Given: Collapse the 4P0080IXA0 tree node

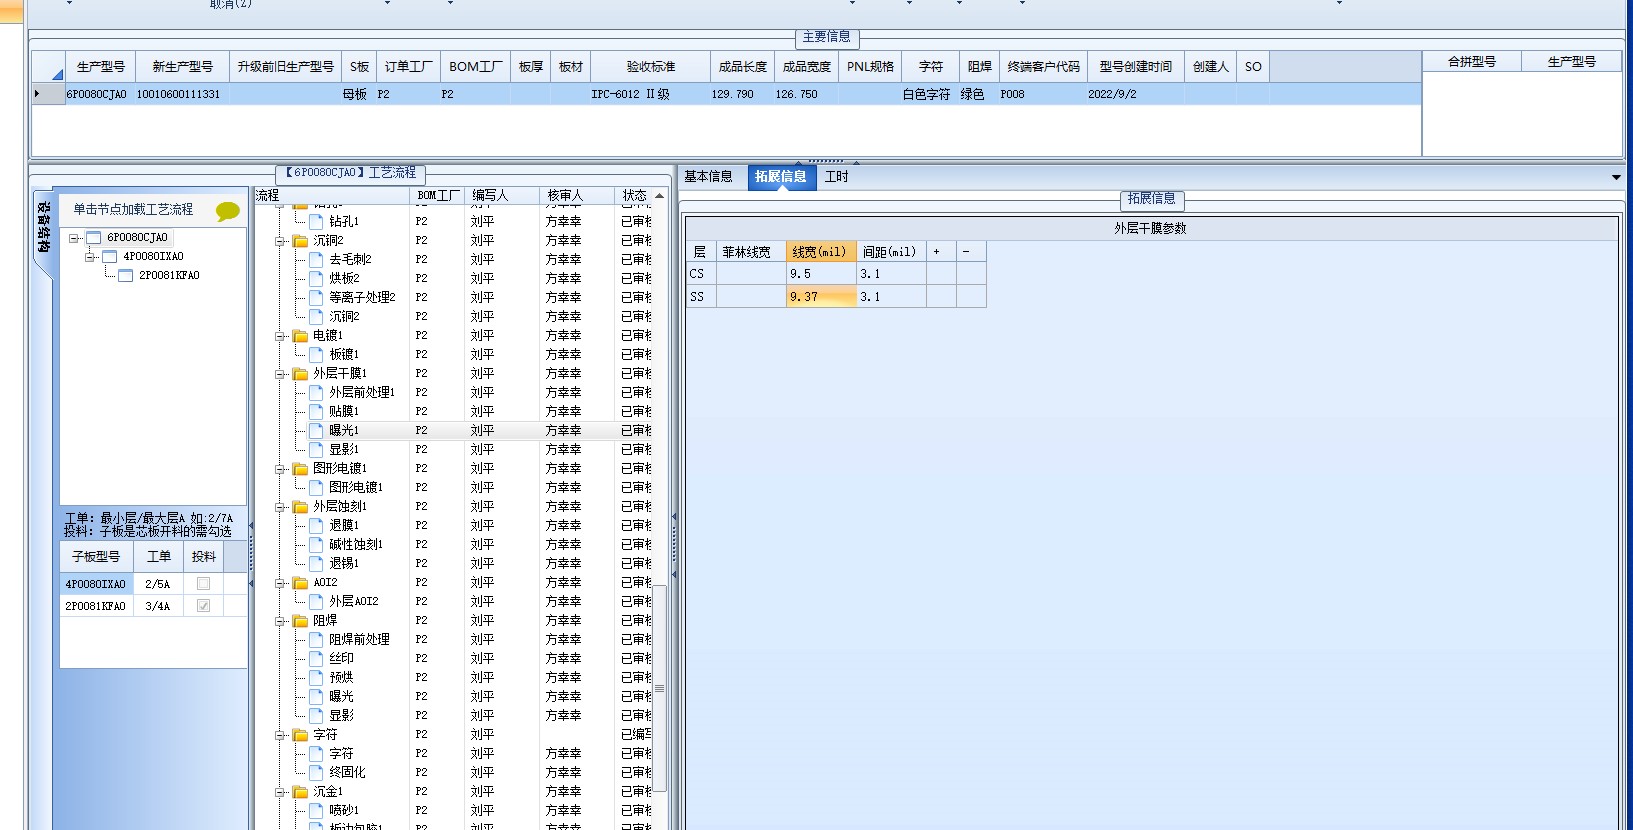Looking at the screenshot, I should [x=90, y=257].
